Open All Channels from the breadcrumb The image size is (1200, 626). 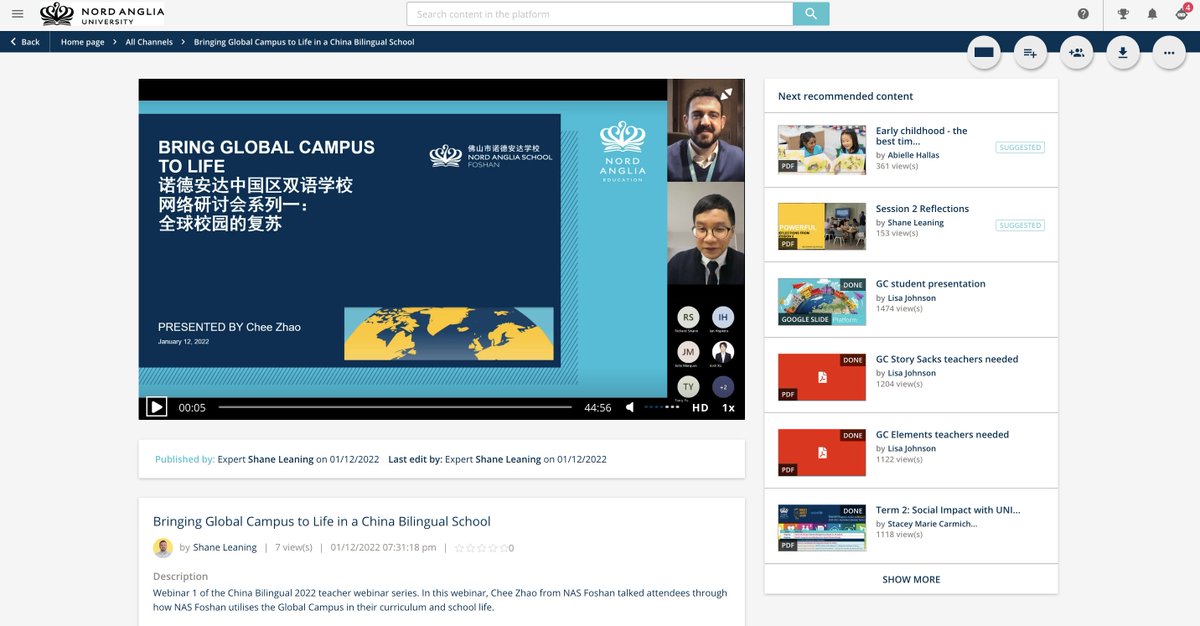coord(148,41)
